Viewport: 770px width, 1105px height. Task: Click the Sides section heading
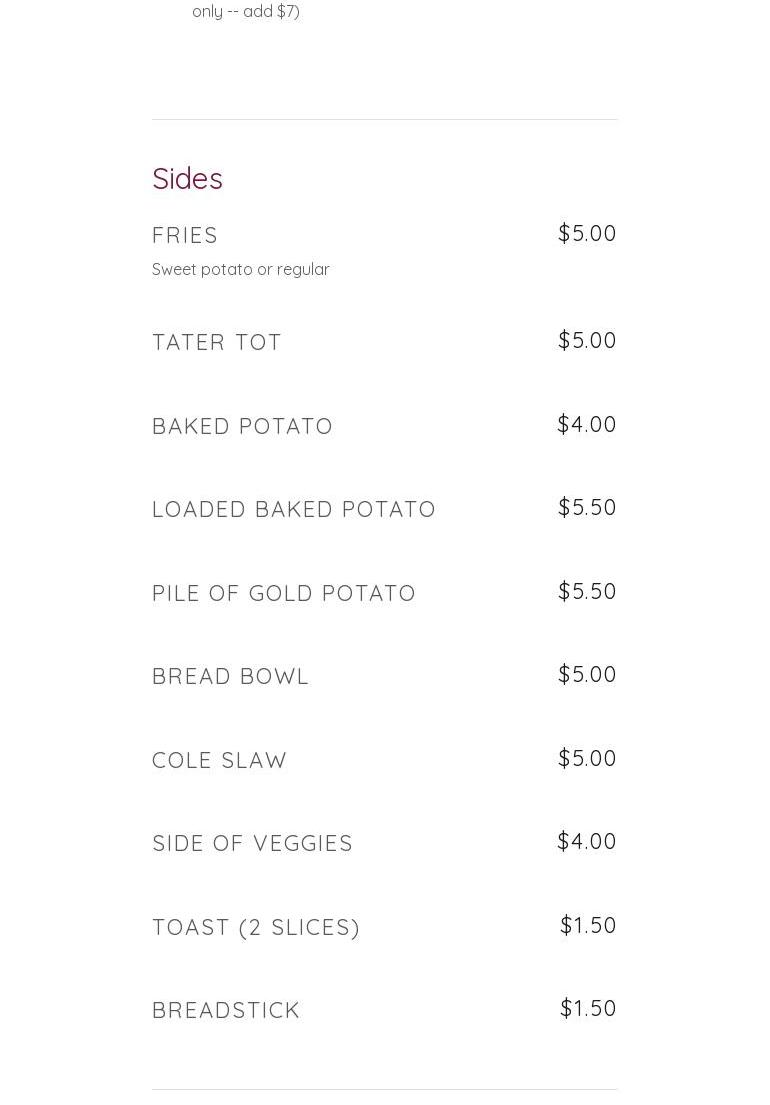tap(187, 179)
